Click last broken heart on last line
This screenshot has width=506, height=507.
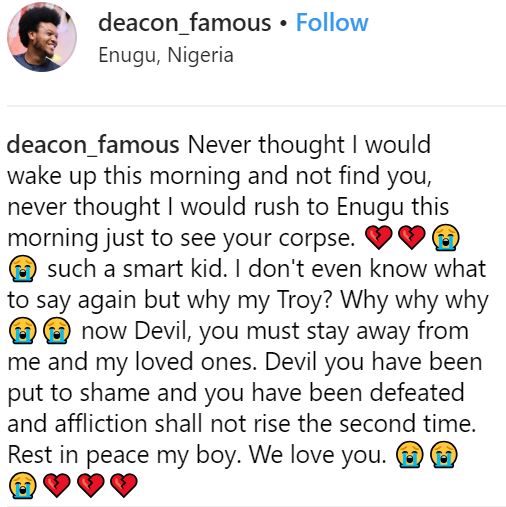tap(124, 485)
